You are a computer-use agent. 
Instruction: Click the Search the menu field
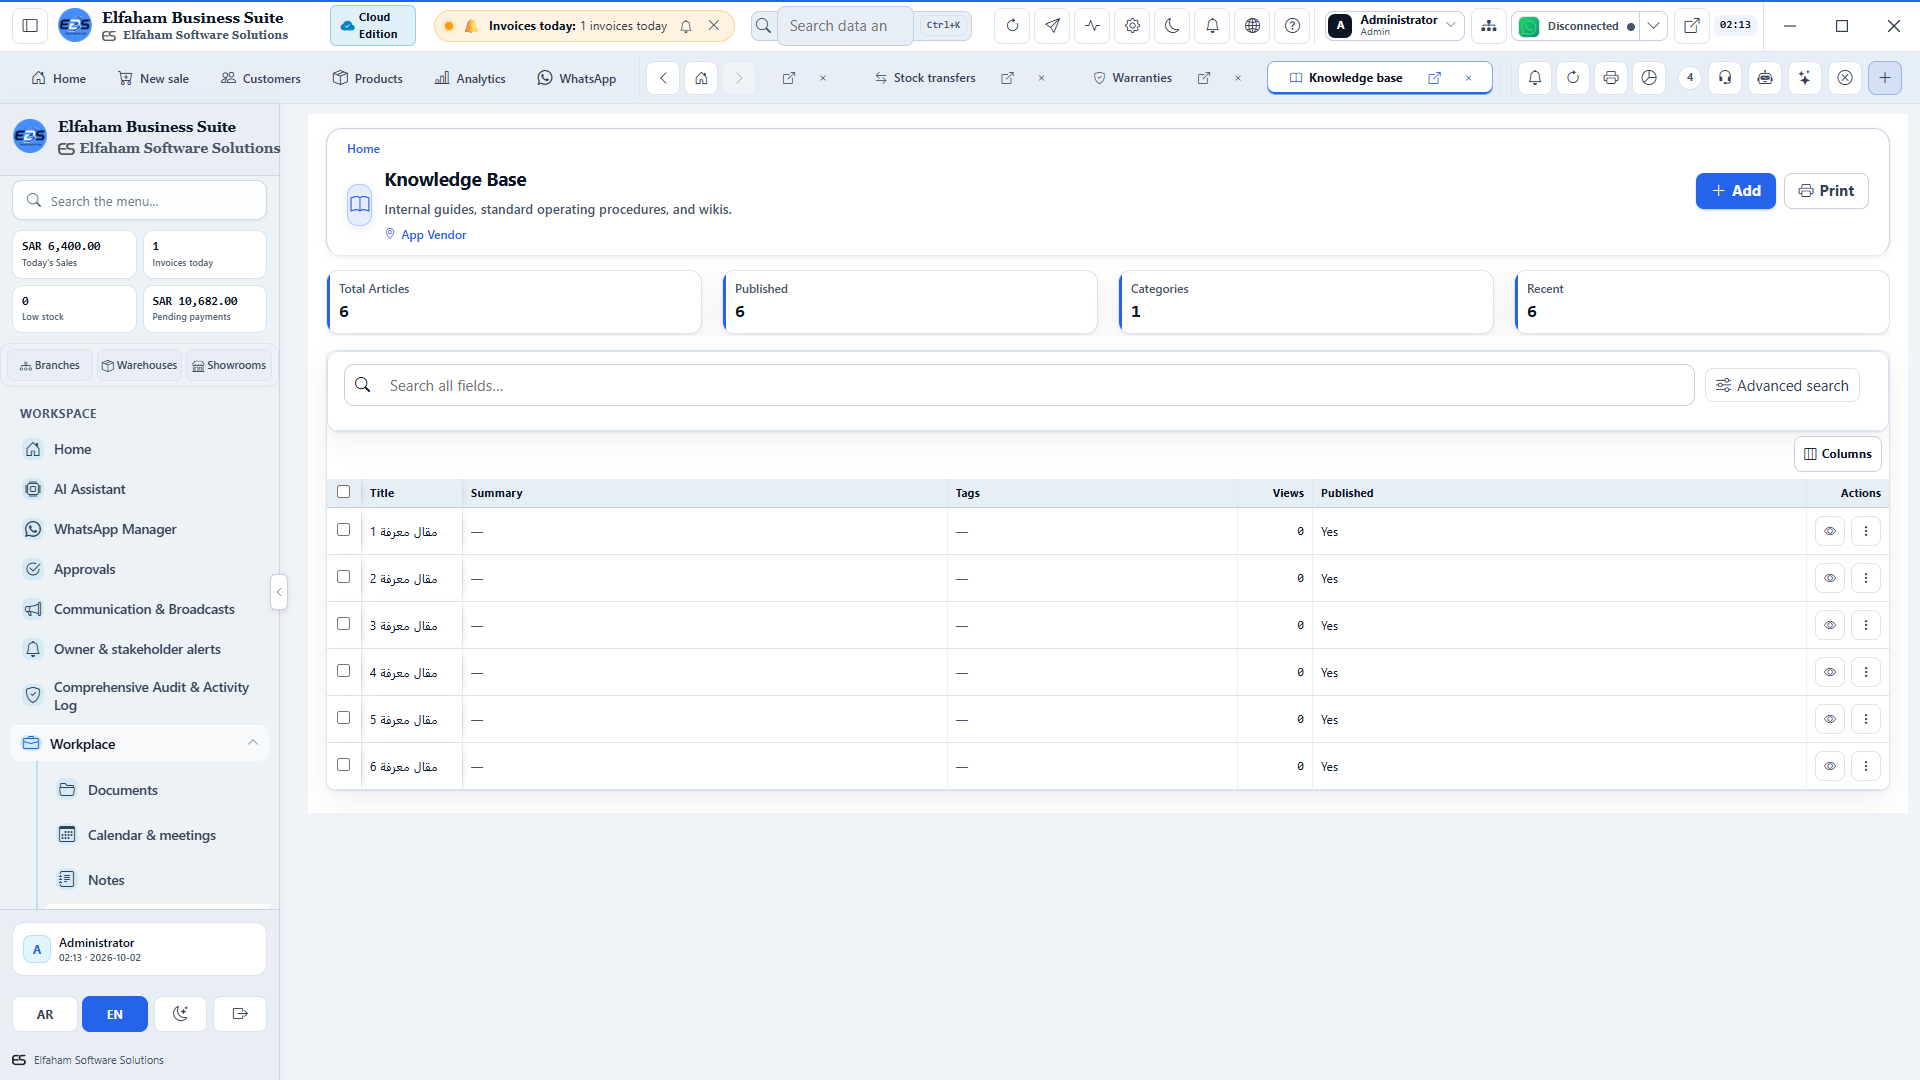pyautogui.click(x=140, y=201)
